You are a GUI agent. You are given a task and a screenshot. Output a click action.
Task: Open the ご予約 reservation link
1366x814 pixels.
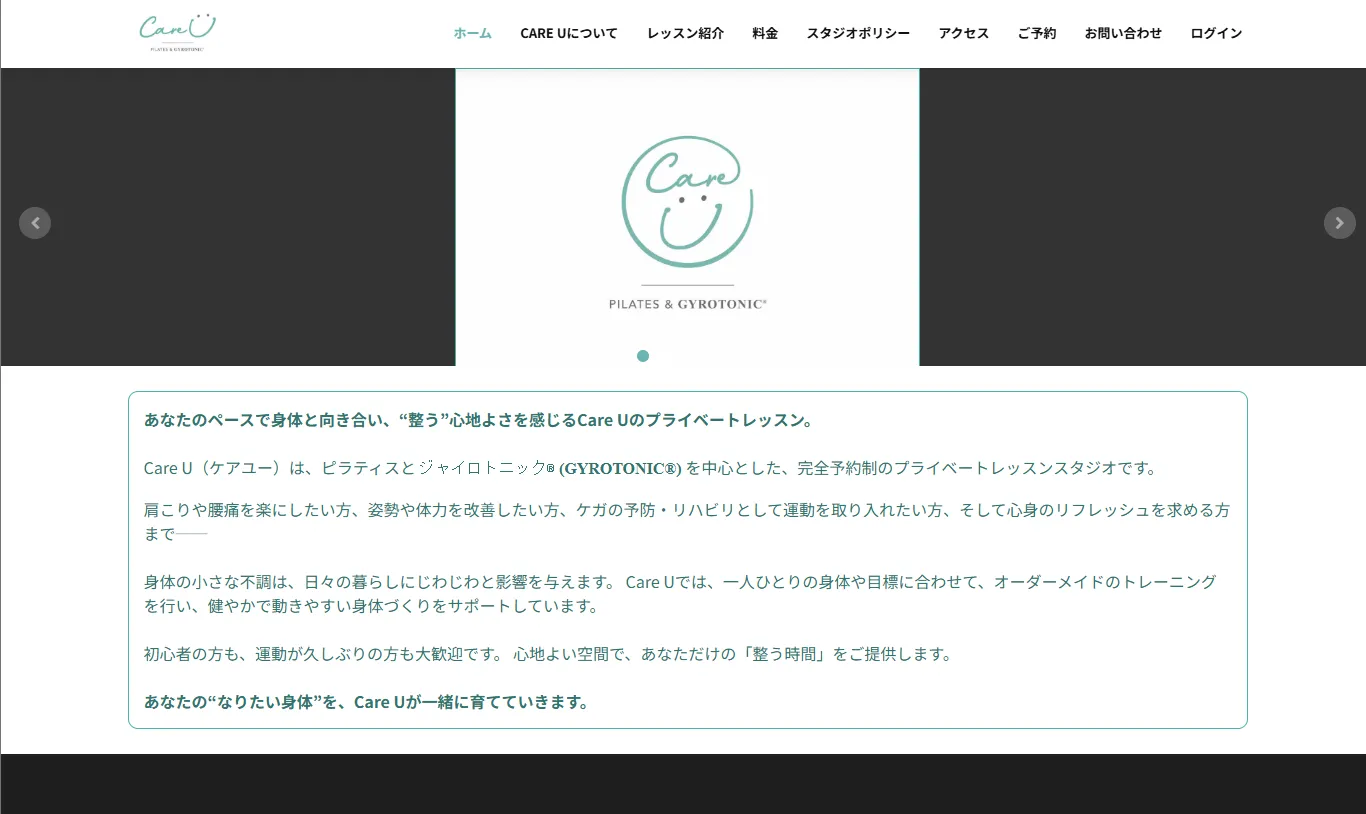point(1037,33)
